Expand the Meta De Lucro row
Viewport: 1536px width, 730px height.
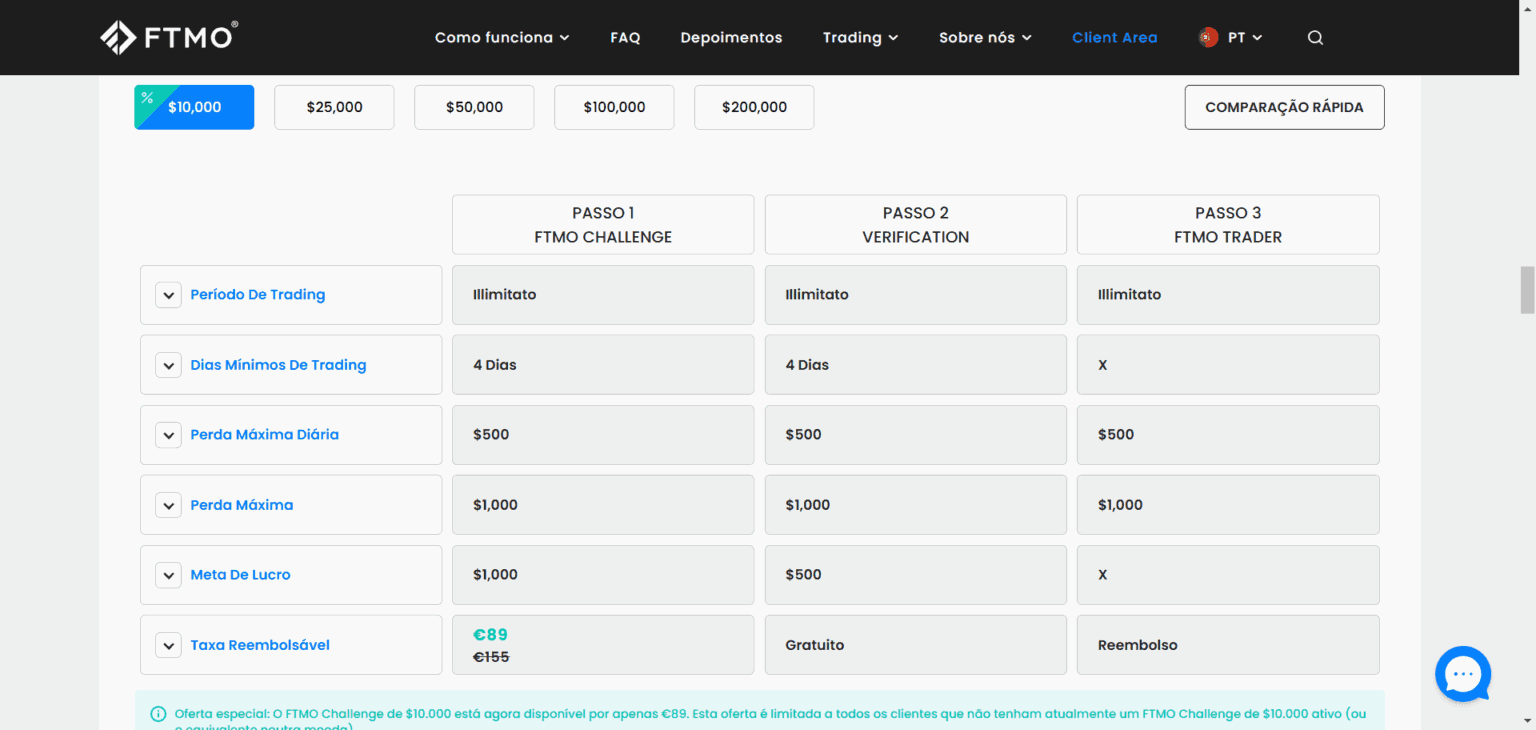168,575
